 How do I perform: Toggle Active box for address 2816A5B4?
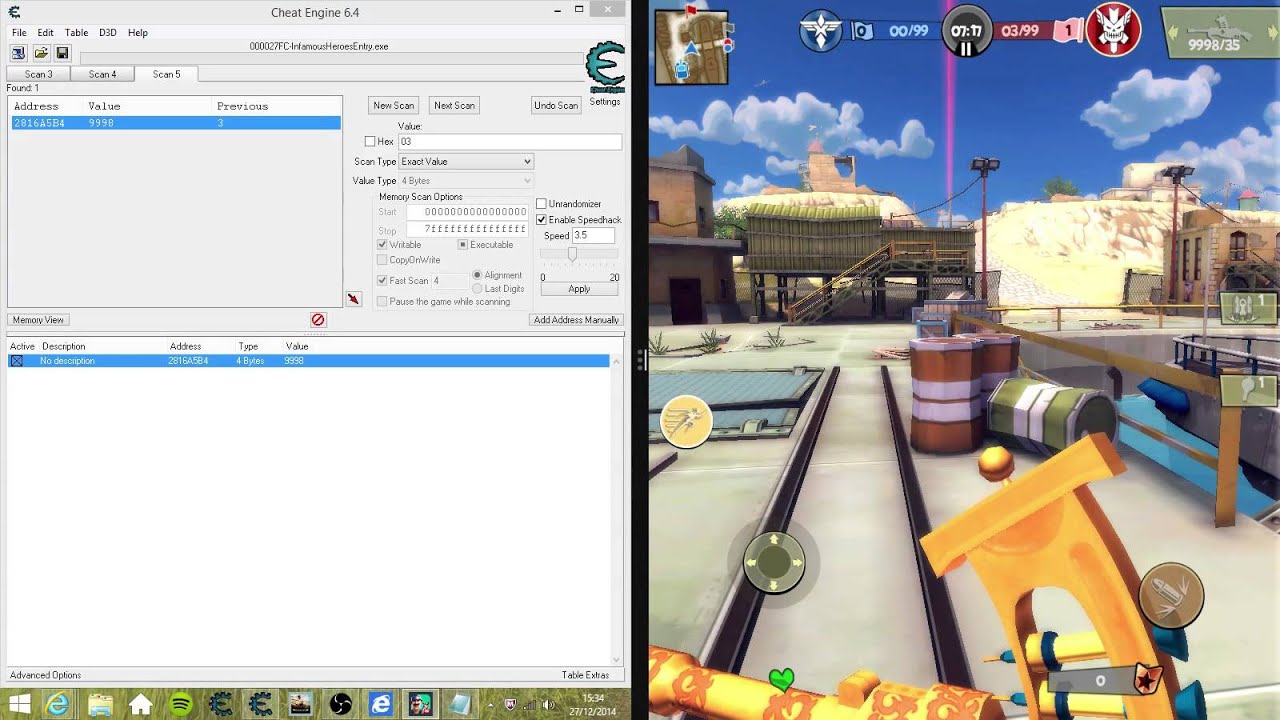click(16, 361)
